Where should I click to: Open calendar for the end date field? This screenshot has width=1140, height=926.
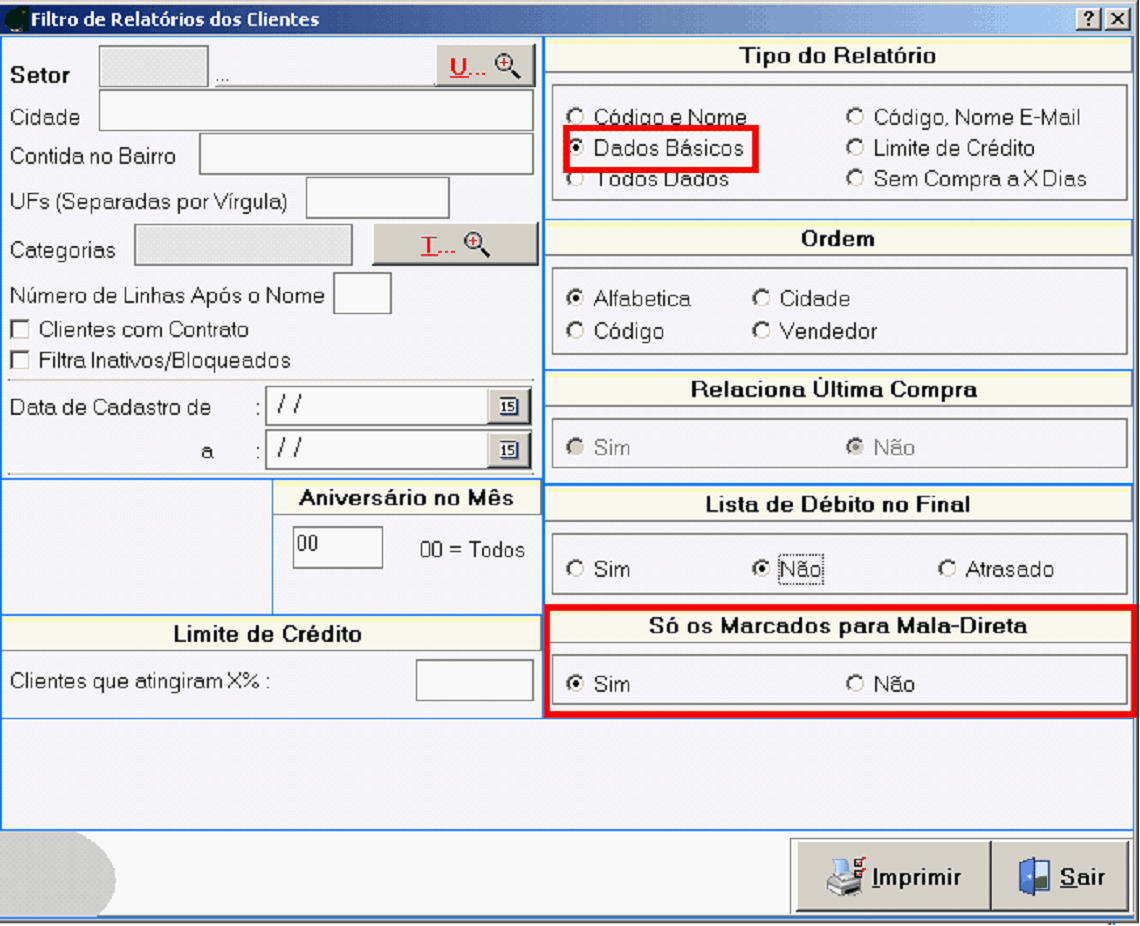point(509,450)
